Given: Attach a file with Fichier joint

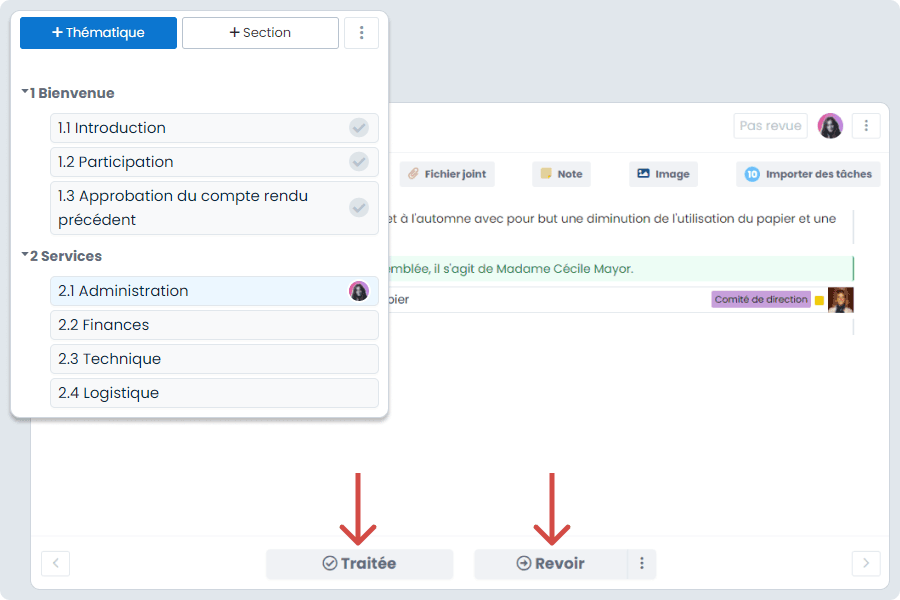Looking at the screenshot, I should (x=447, y=174).
